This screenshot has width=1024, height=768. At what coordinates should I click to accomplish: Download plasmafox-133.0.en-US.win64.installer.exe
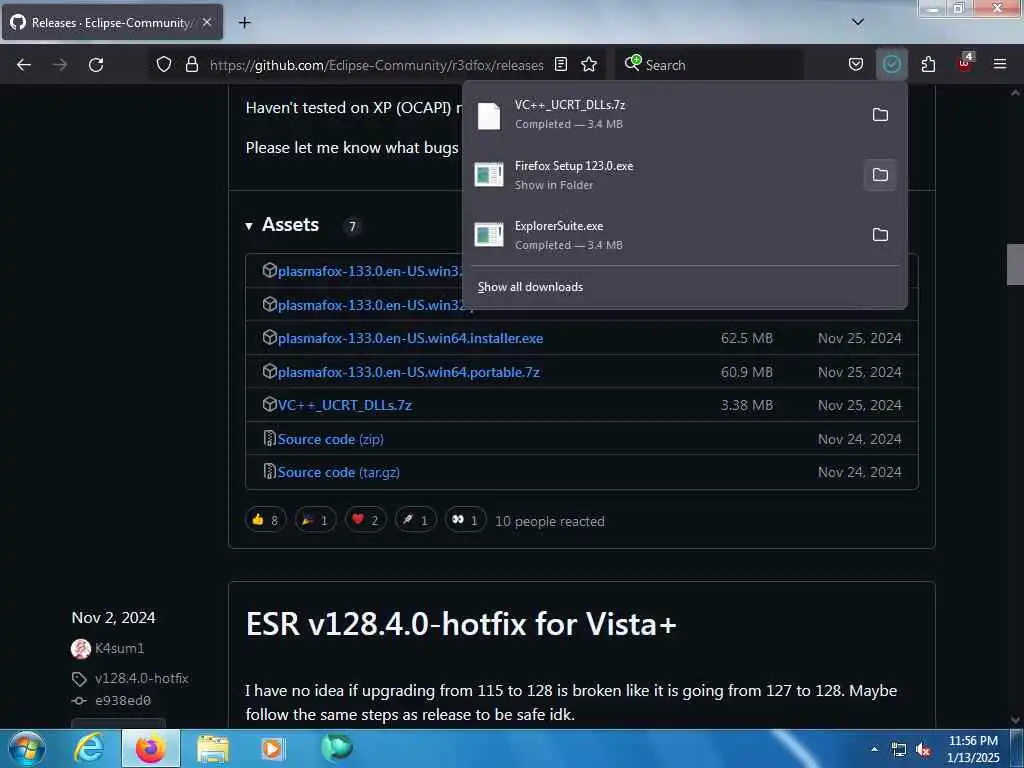click(x=410, y=338)
